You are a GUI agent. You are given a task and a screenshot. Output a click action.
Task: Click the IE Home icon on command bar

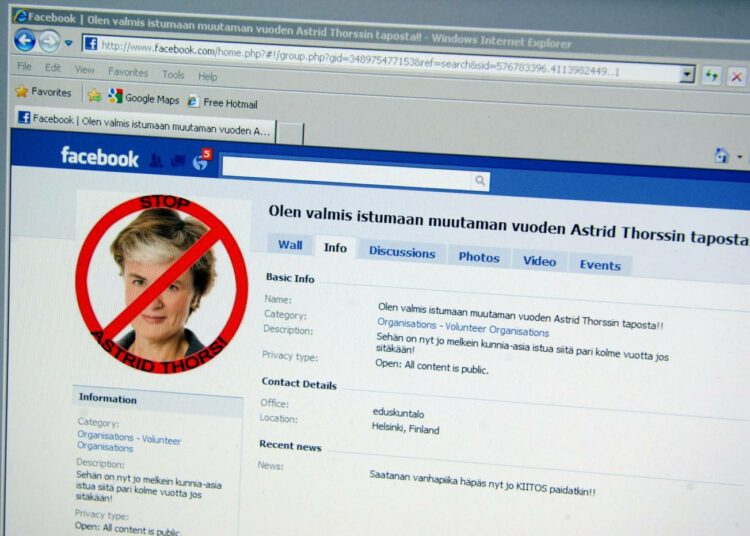point(721,155)
